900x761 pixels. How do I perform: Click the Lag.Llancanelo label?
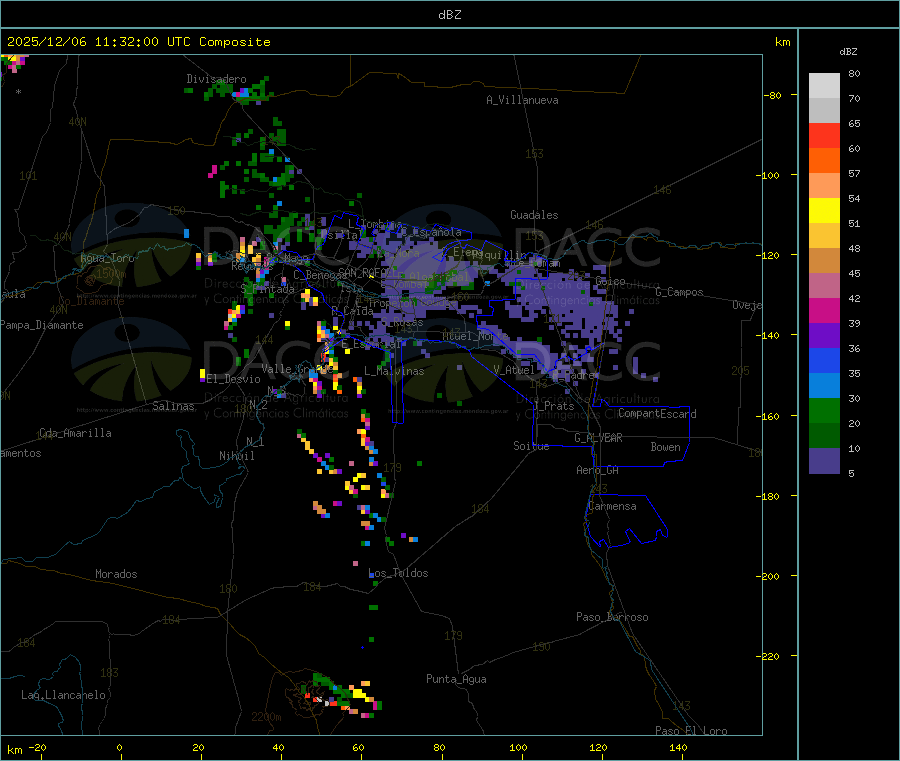point(63,695)
